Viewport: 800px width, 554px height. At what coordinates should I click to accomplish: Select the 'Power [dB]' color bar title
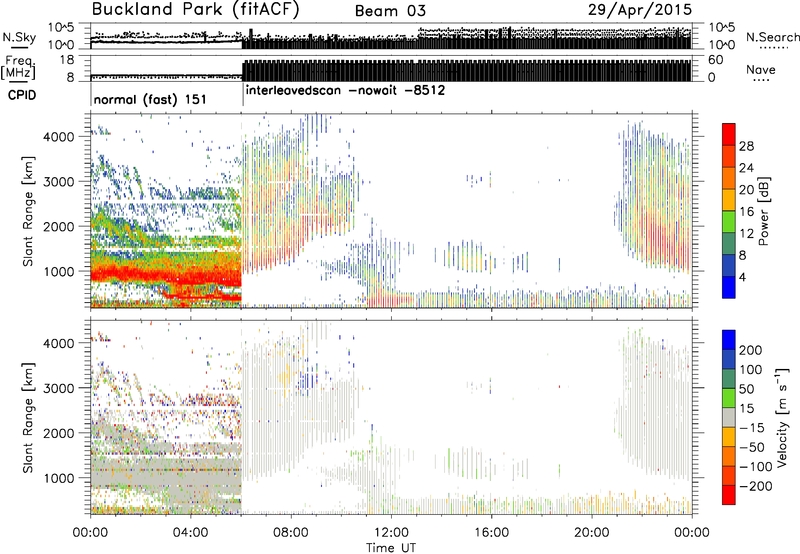pos(764,211)
